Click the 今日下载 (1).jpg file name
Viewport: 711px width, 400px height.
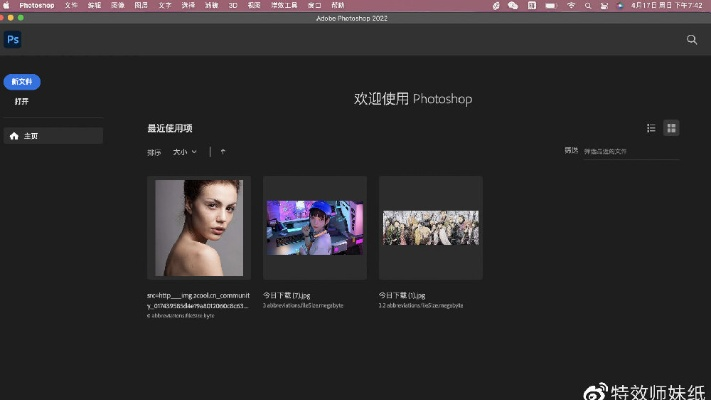point(402,295)
